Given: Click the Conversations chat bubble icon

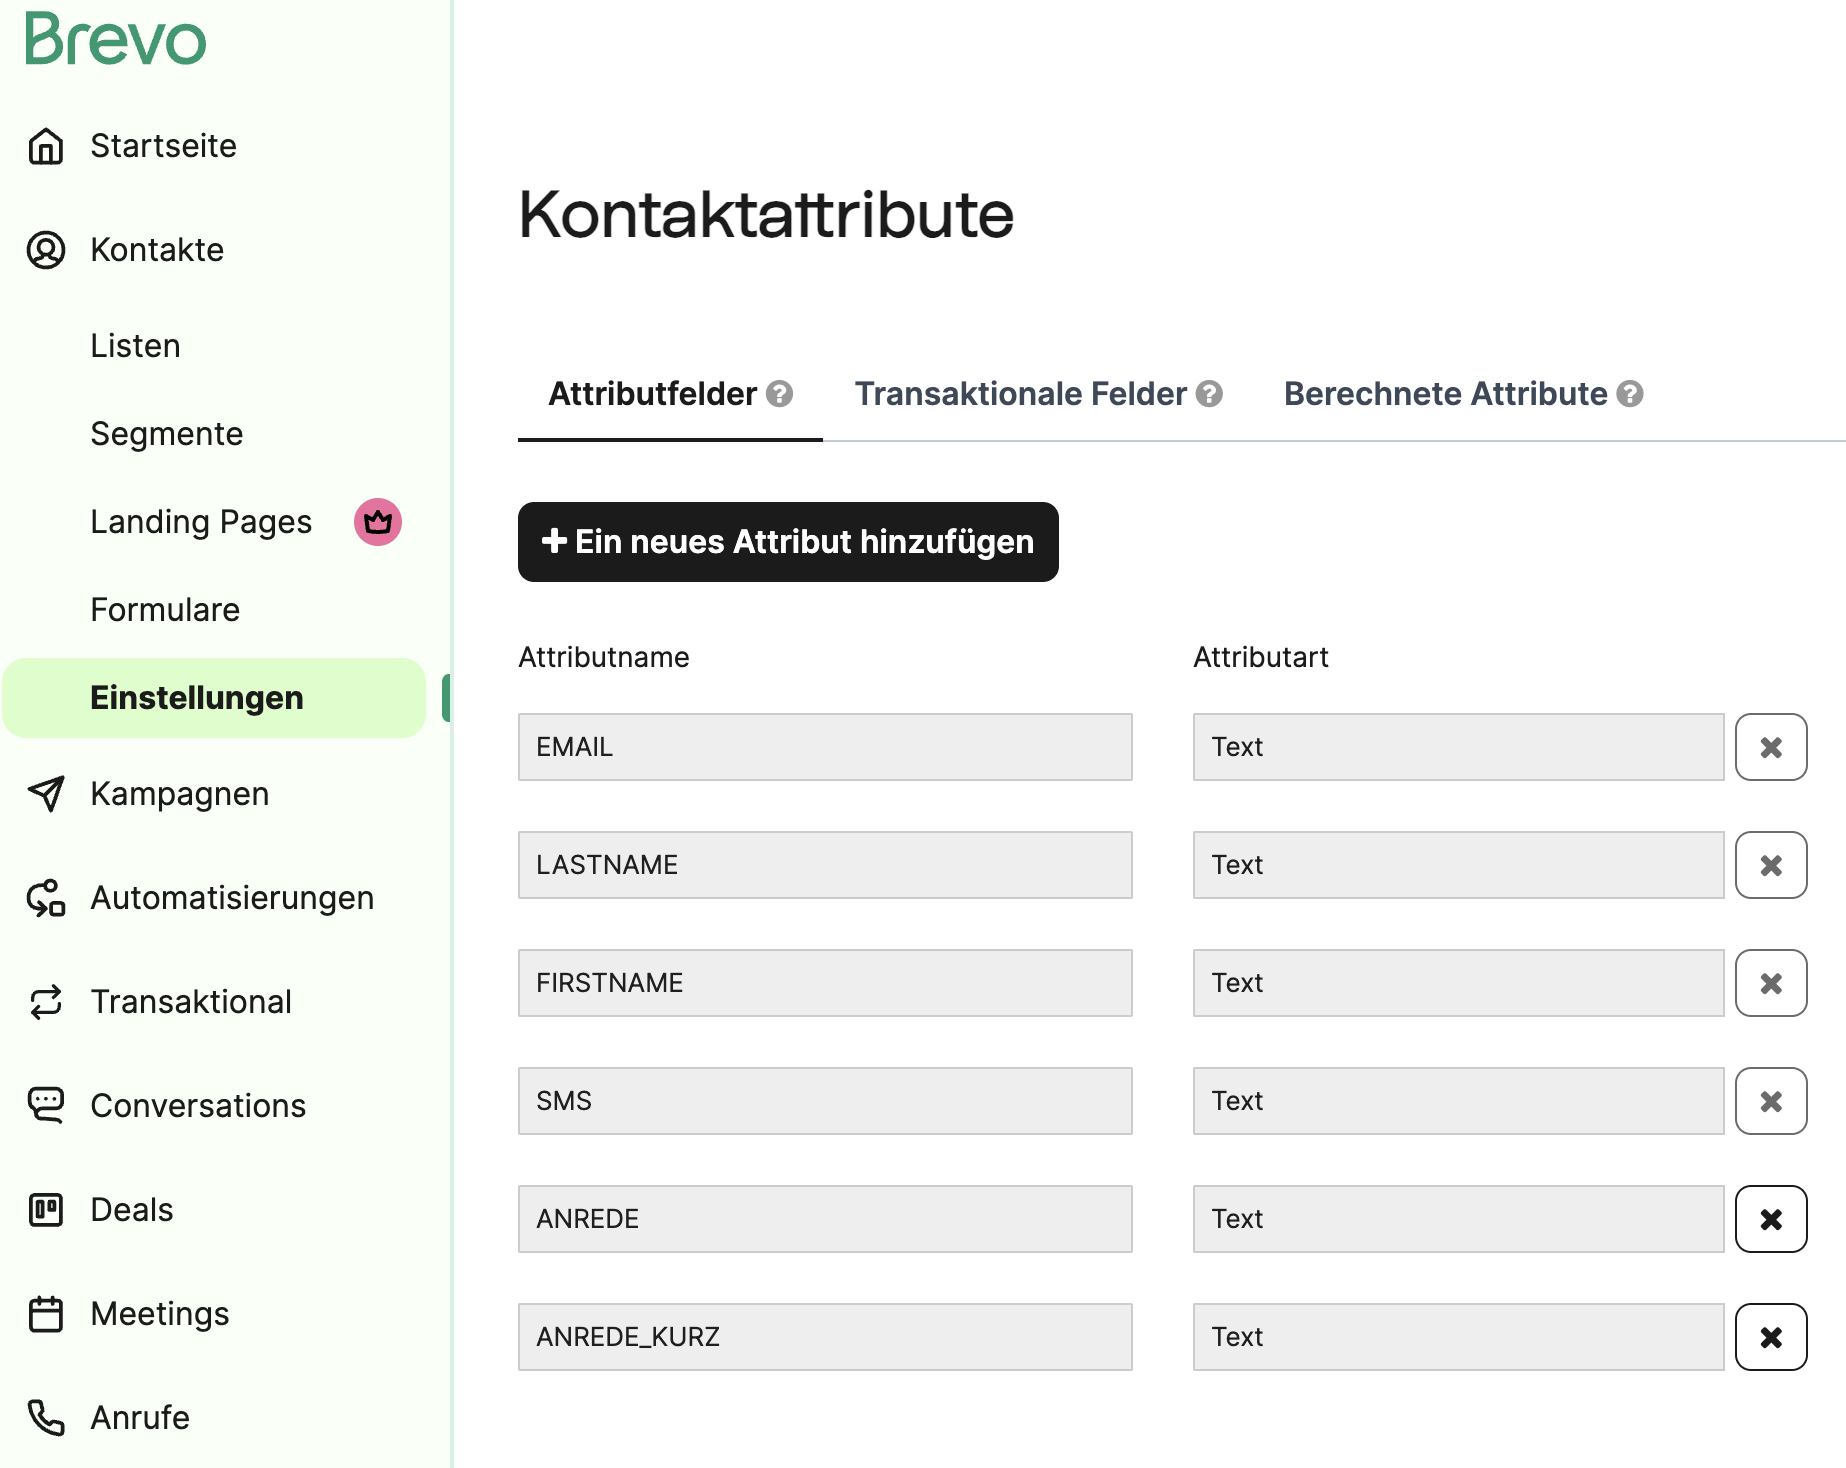Looking at the screenshot, I should click(x=46, y=1105).
